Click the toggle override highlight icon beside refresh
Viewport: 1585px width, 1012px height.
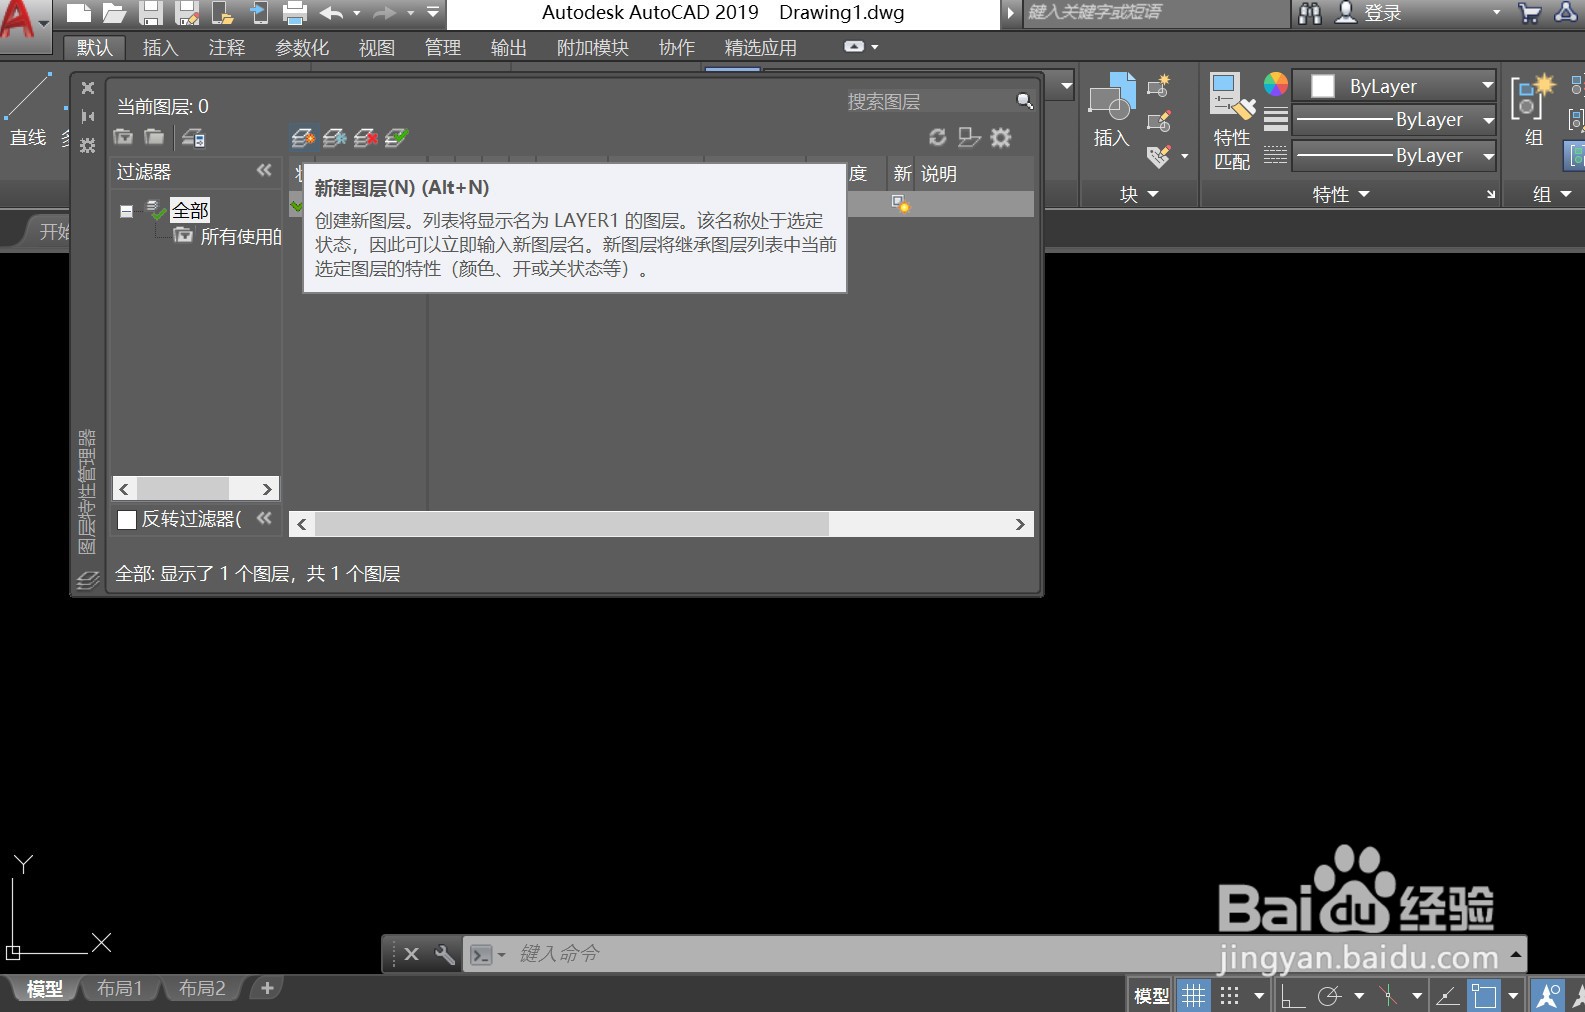[x=969, y=137]
